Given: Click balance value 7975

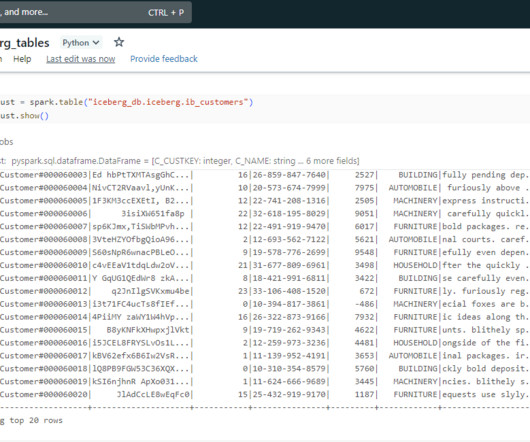Looking at the screenshot, I should coord(364,188).
